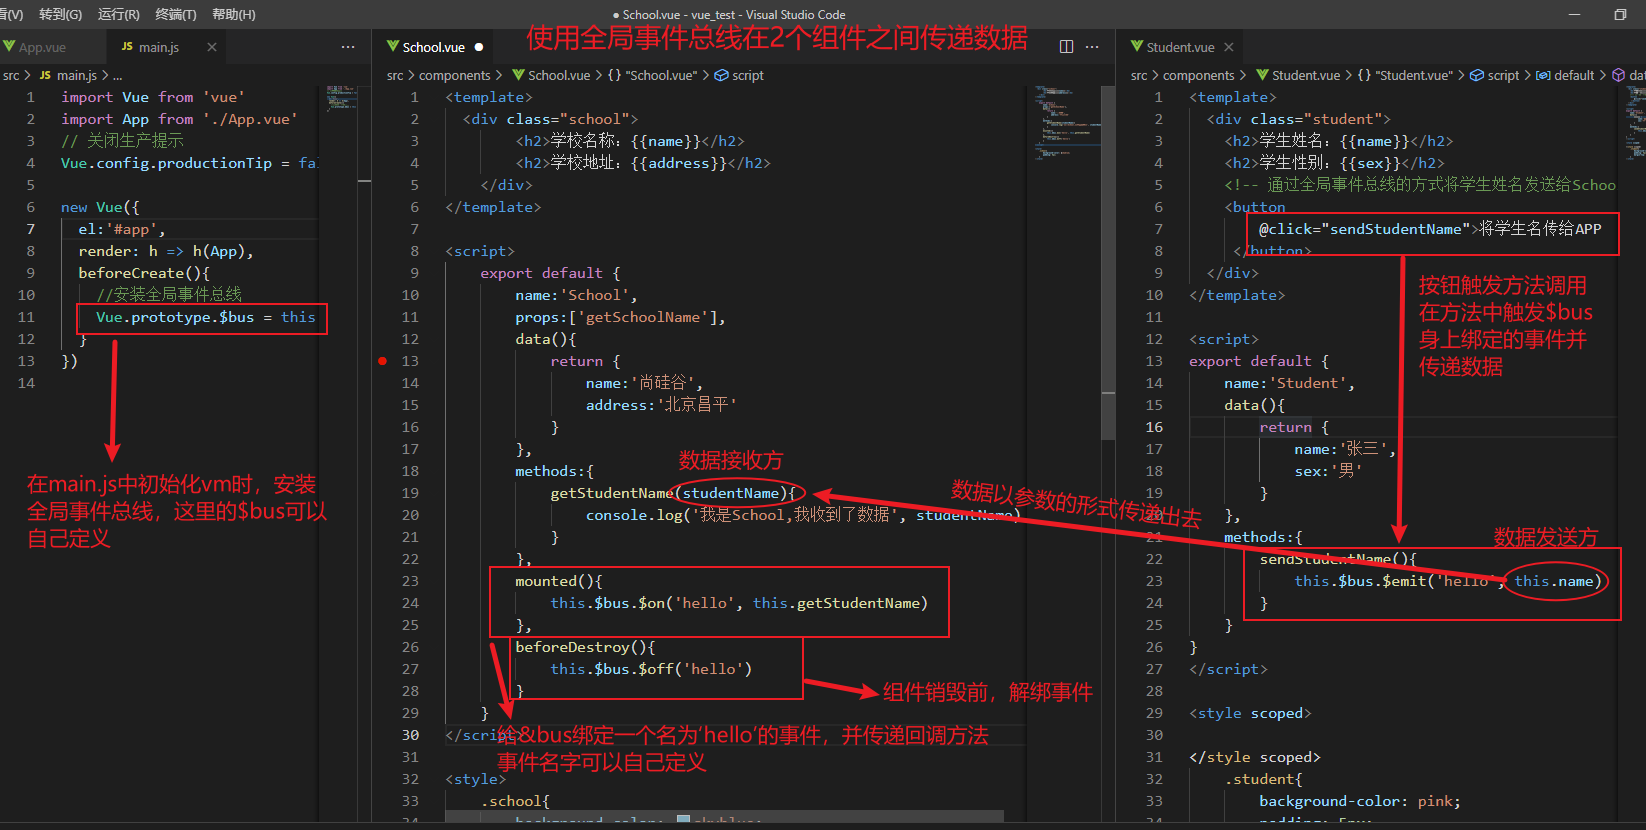The image size is (1646, 830).
Task: Expand the '...' breadcrumb after main.js
Action: [x=118, y=75]
